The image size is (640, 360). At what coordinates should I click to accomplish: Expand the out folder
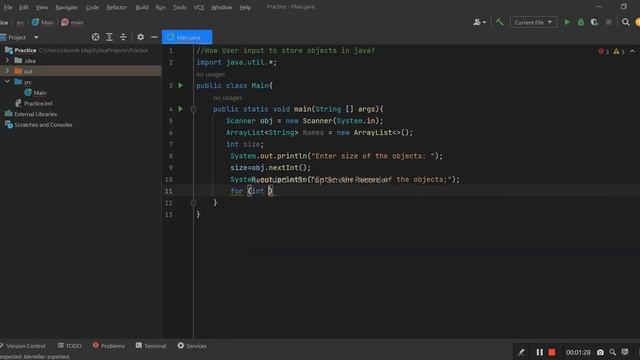coord(7,71)
